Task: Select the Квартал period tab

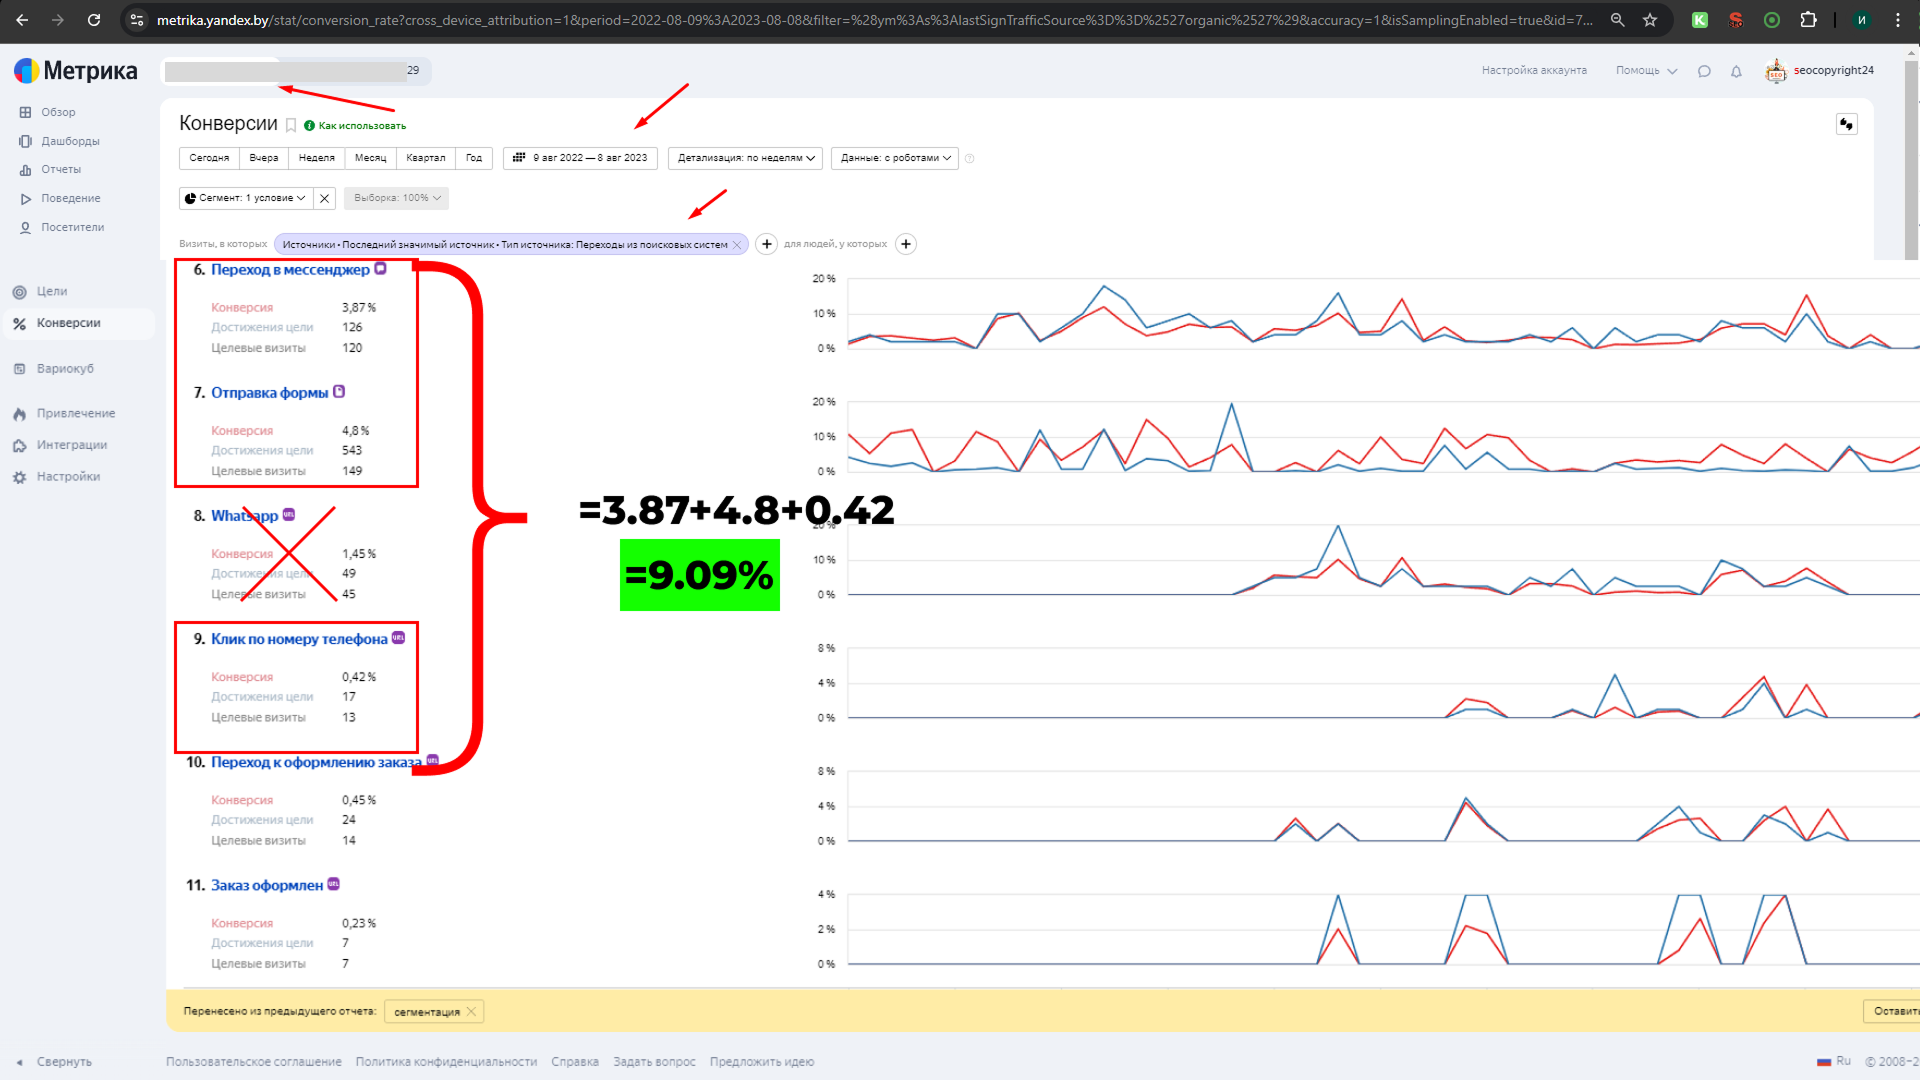Action: tap(425, 158)
